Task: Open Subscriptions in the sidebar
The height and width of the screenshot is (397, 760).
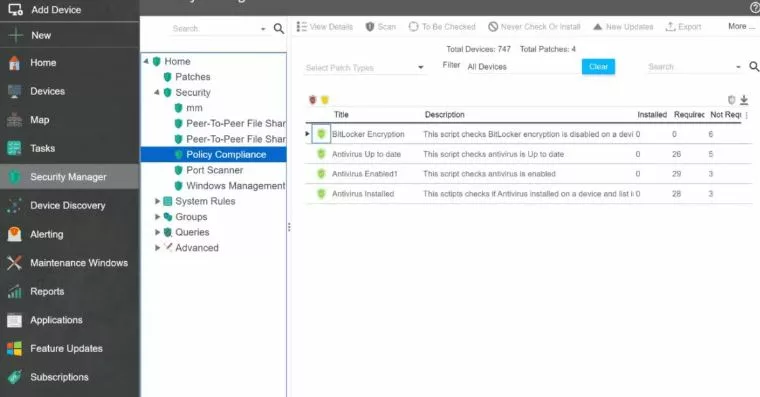Action: click(x=59, y=377)
